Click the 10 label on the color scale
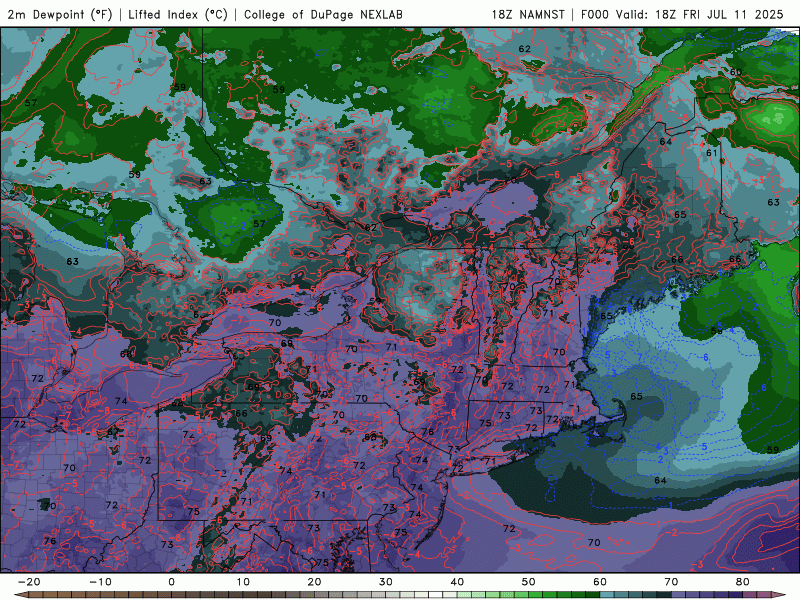This screenshot has width=800, height=600. (x=243, y=582)
